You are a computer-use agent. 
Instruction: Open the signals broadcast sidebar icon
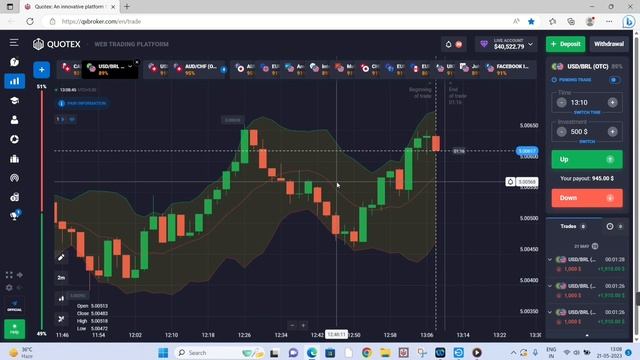pyautogui.click(x=14, y=178)
